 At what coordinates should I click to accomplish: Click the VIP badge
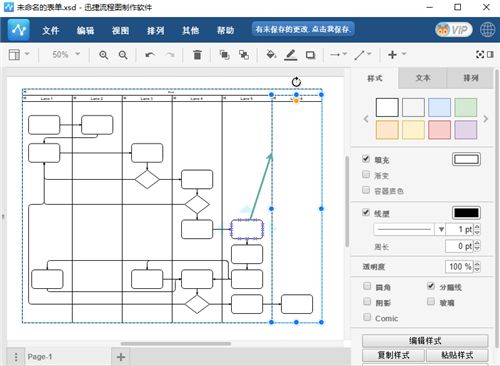point(454,30)
